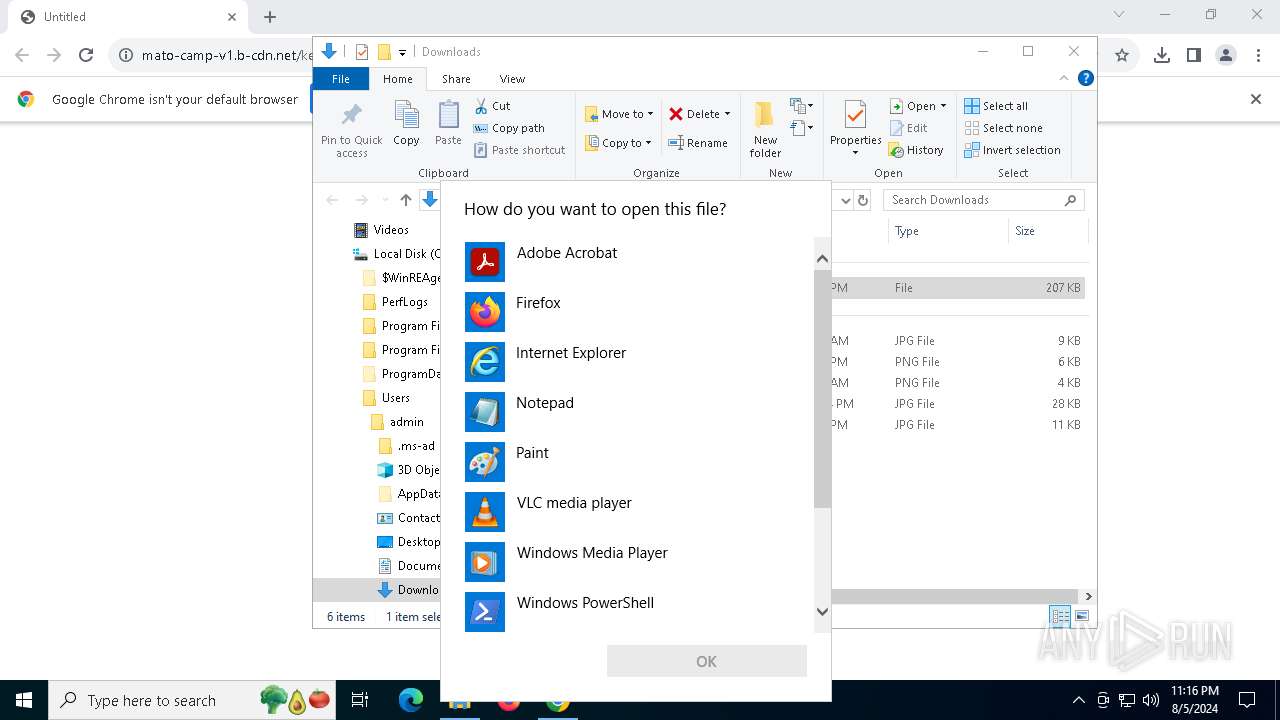The image size is (1280, 720).
Task: Click the Explorer Up one level arrow
Action: pyautogui.click(x=405, y=200)
